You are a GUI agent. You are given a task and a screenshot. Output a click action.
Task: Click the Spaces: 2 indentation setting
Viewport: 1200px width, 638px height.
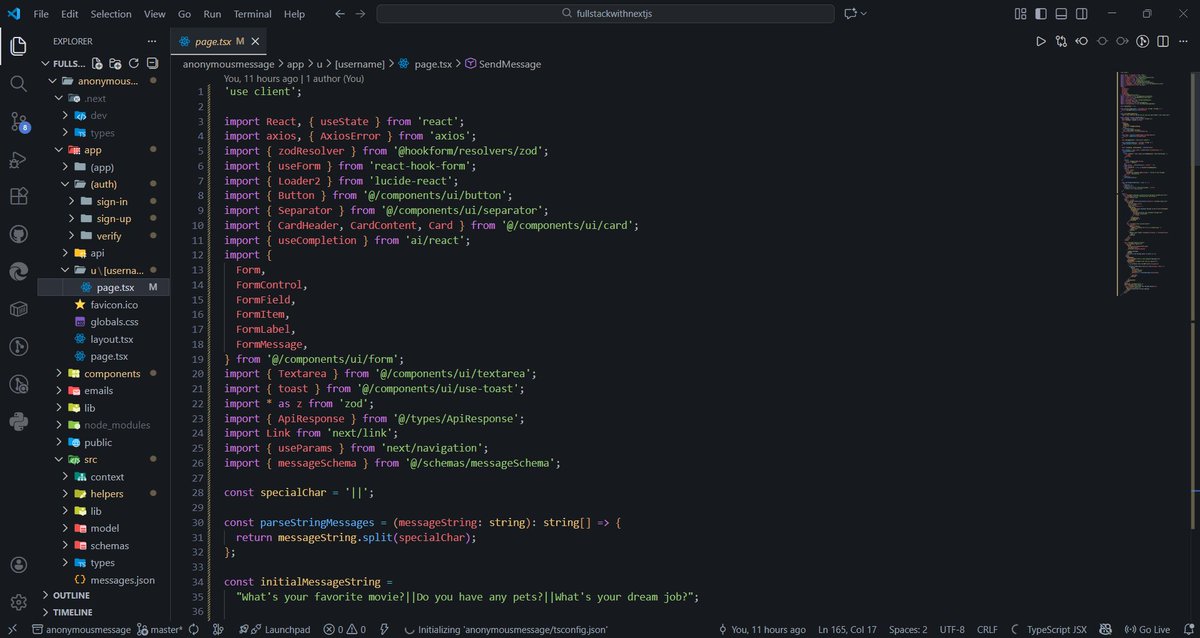(908, 629)
